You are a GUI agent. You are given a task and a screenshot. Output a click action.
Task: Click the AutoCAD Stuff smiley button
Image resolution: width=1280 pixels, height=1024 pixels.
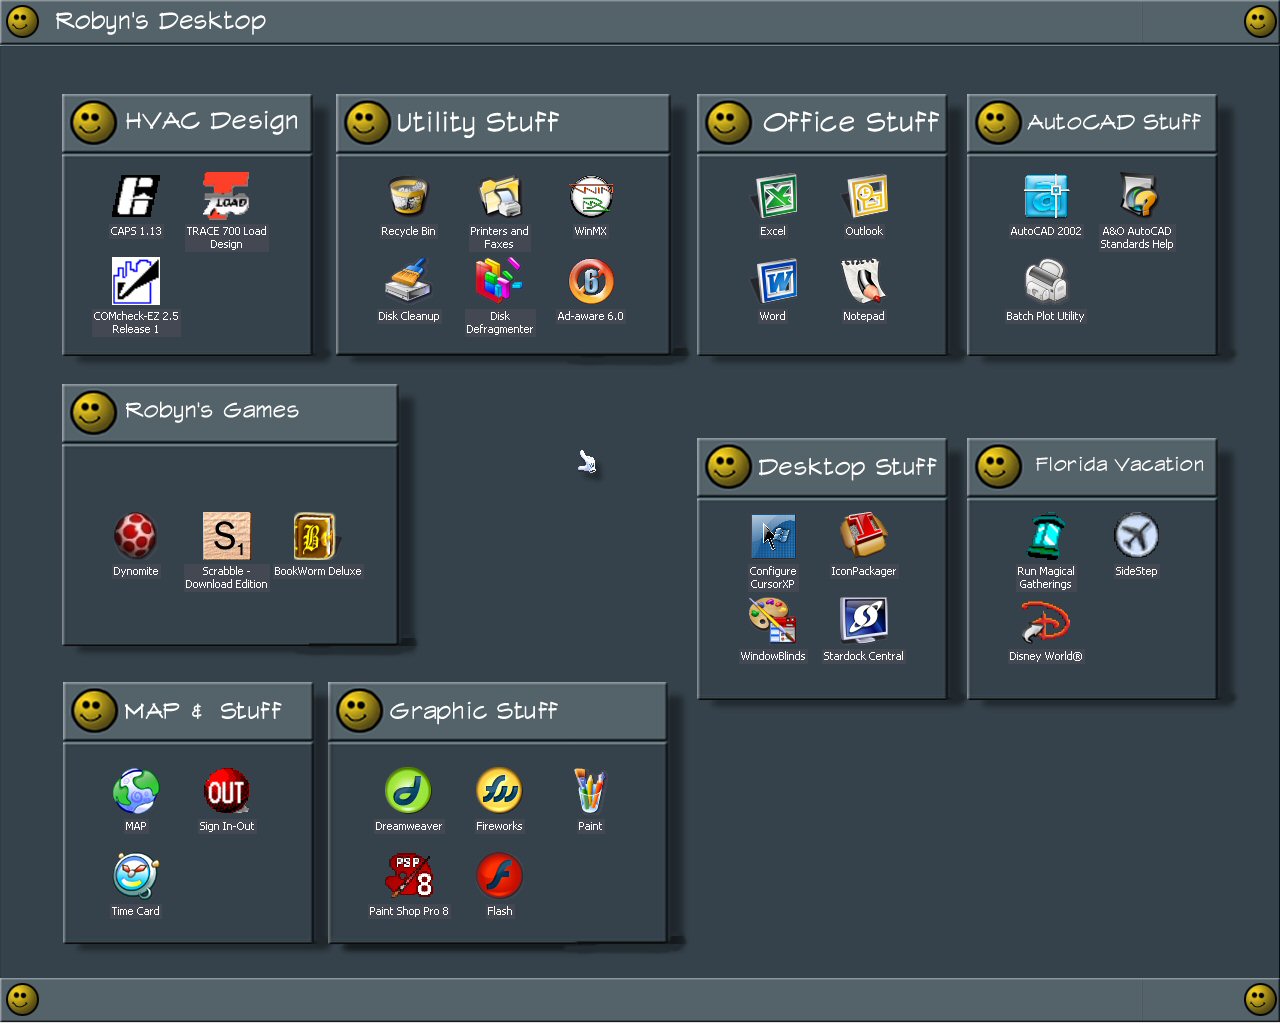click(x=998, y=123)
